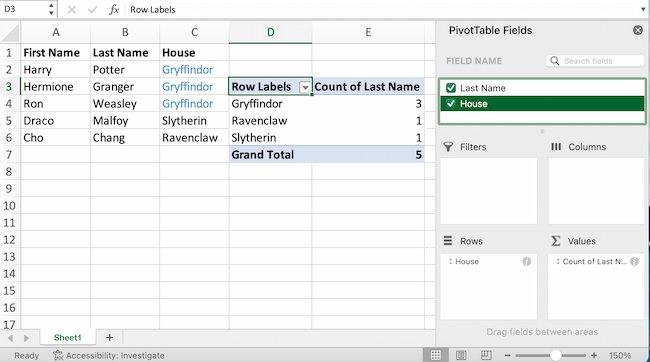Click cell containing Hermione
This screenshot has width=650, height=362.
(56, 87)
